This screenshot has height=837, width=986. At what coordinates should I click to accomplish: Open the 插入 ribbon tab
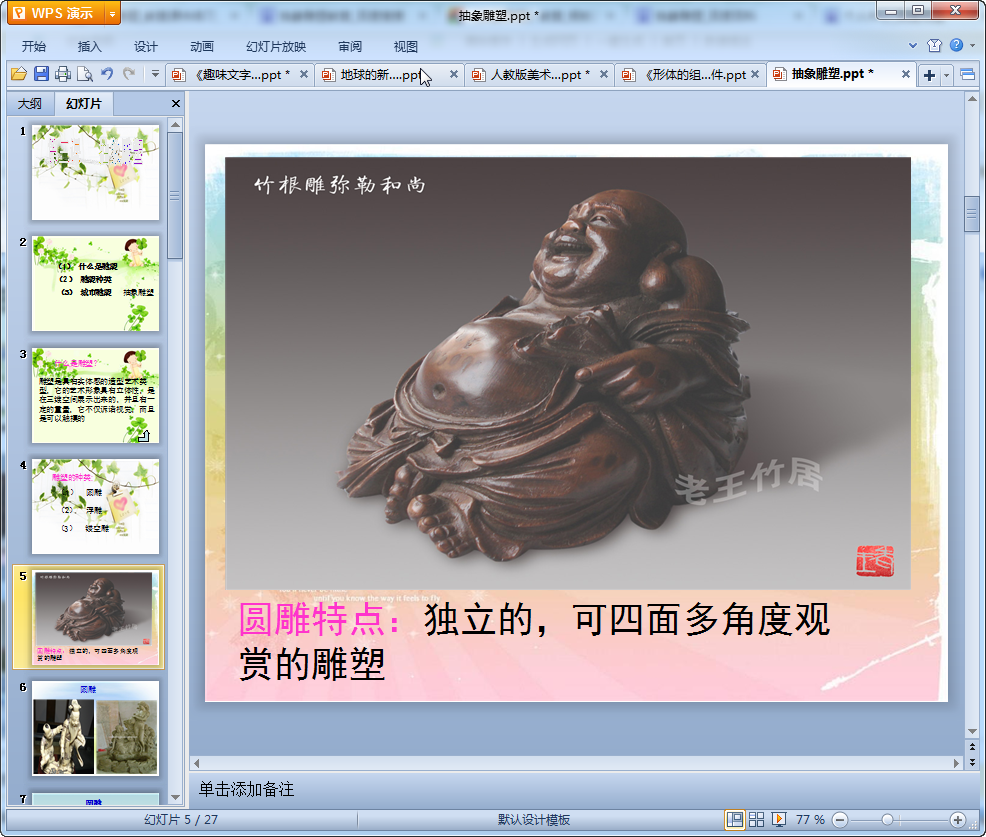click(89, 46)
